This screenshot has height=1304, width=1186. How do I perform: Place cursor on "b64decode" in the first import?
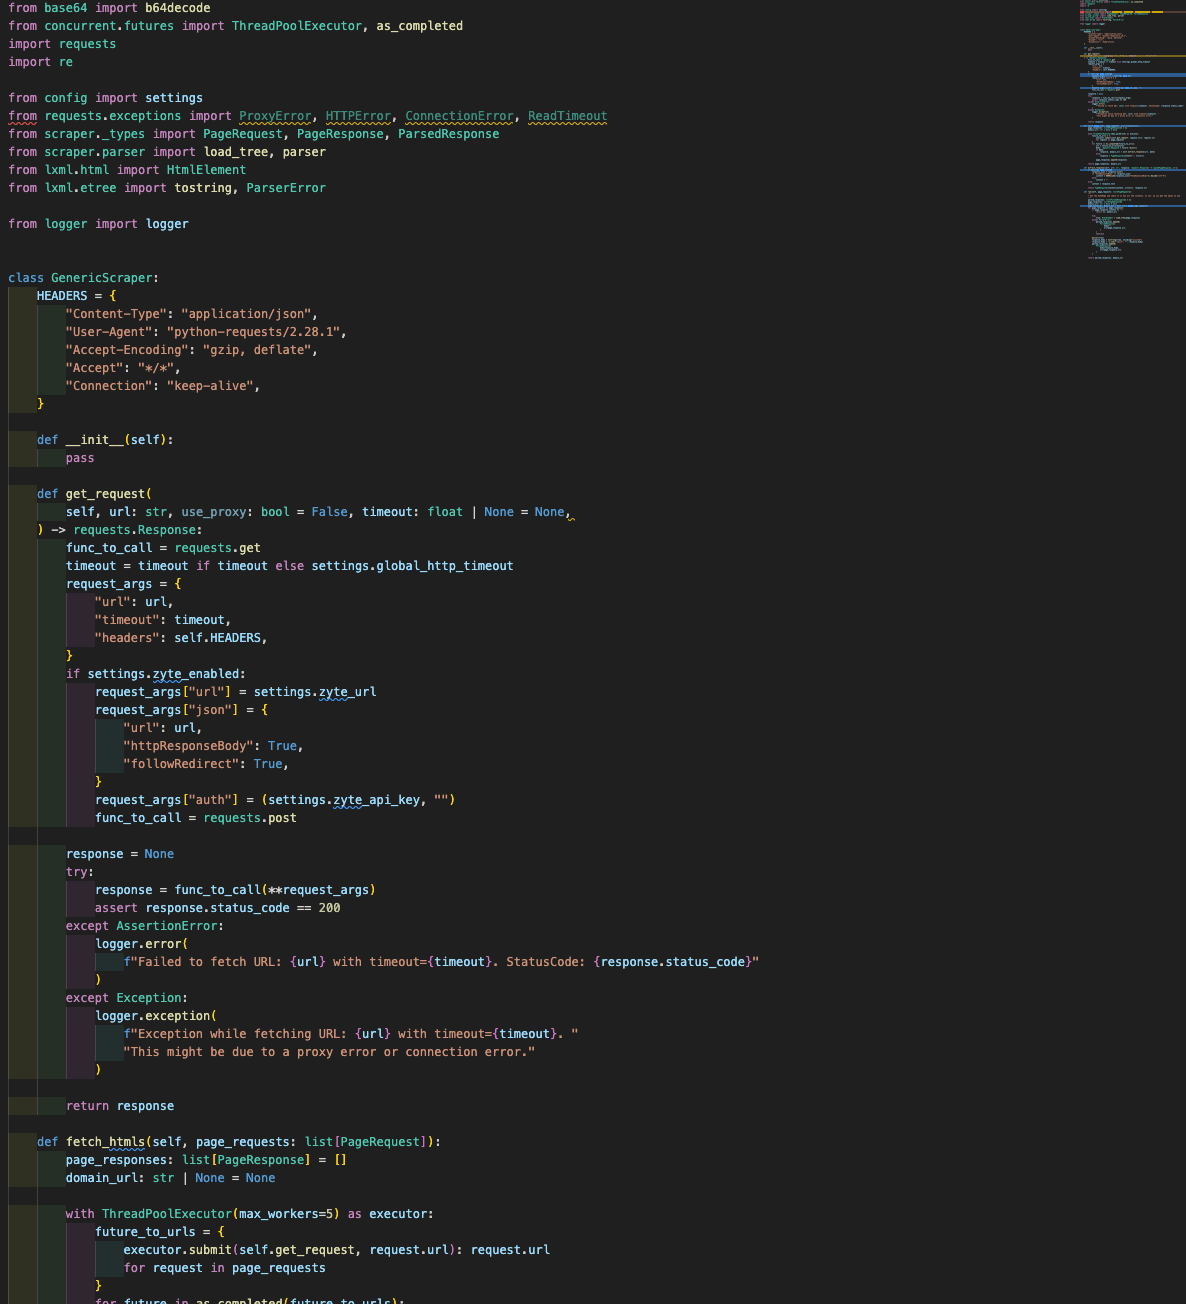178,8
